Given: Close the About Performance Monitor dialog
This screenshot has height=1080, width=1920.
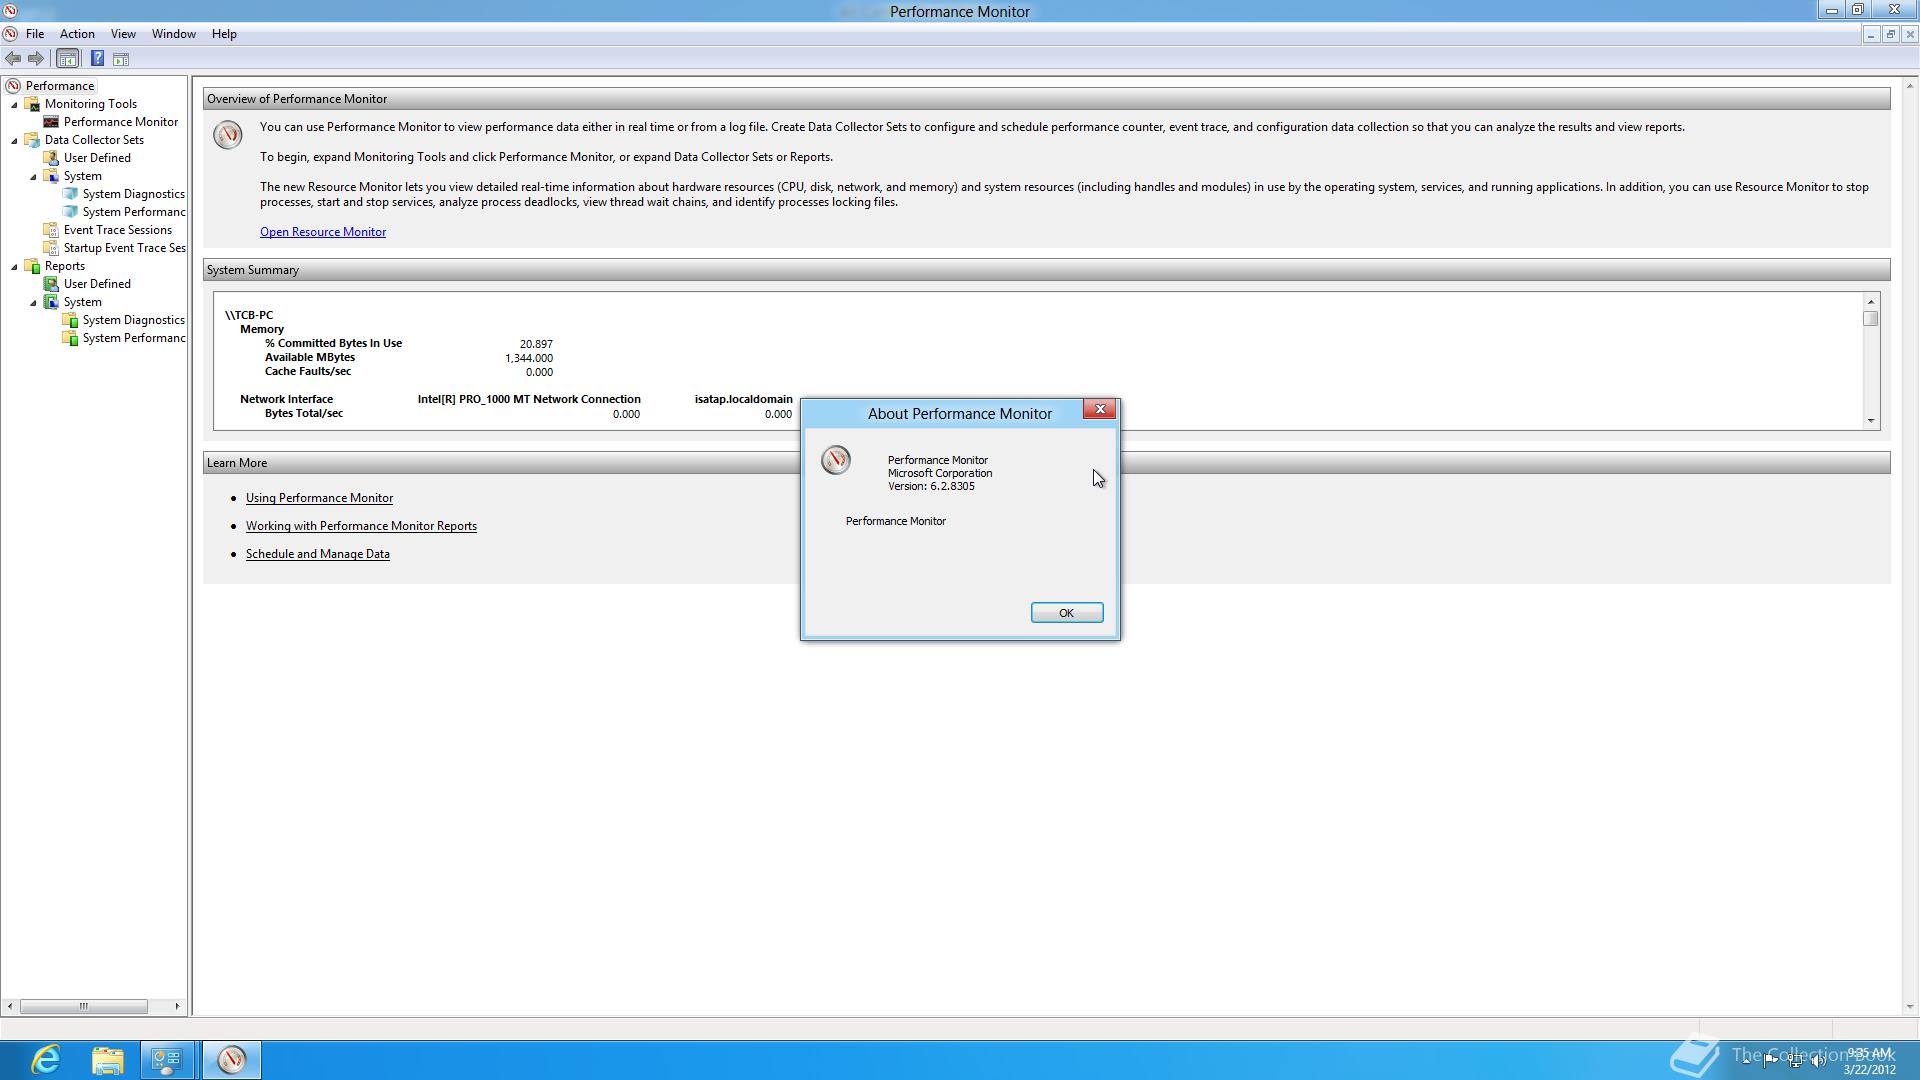Looking at the screenshot, I should 1099,409.
